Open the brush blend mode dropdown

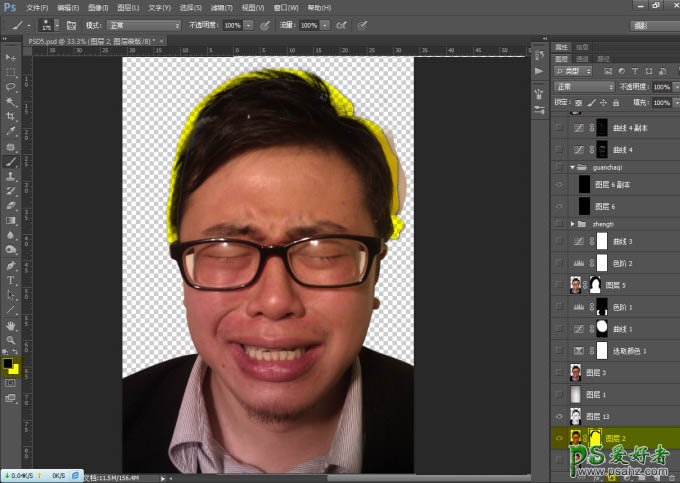pyautogui.click(x=145, y=24)
